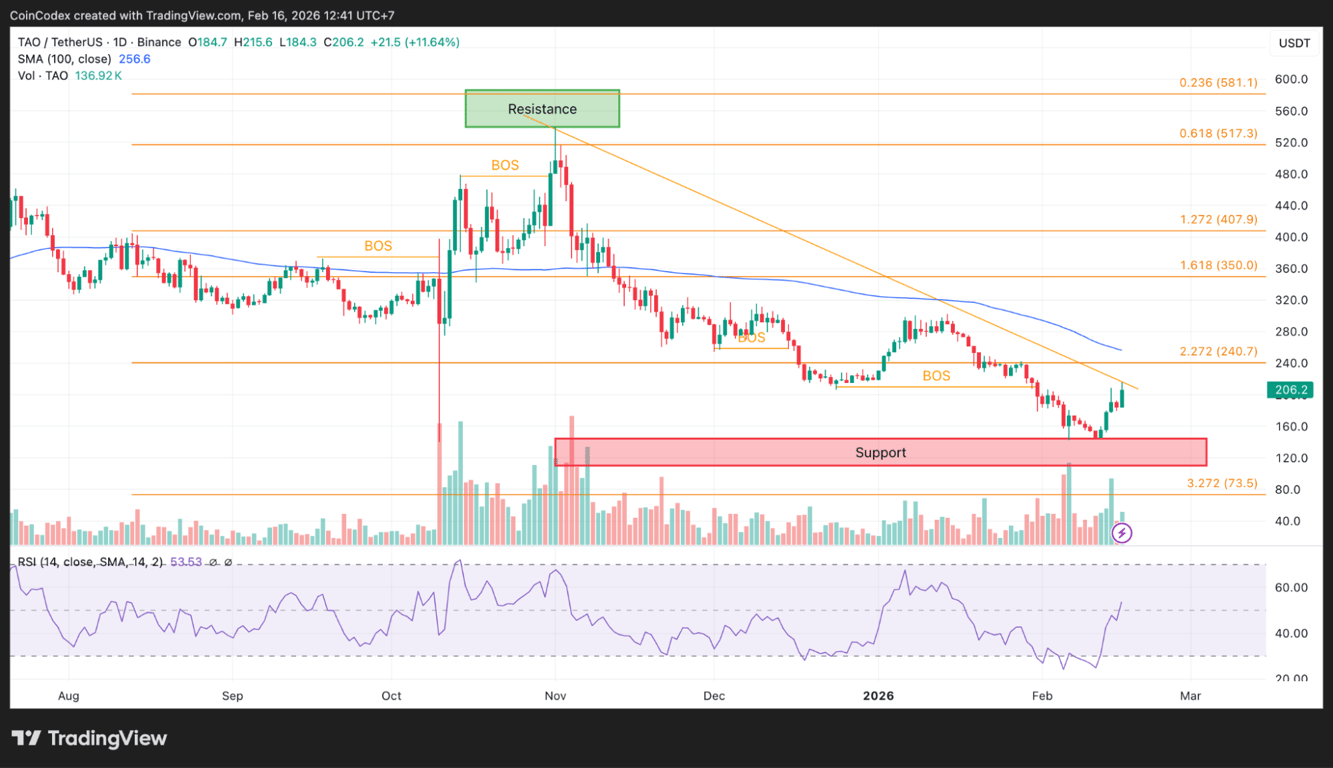
Task: Select the 0.618 (517.3) Fibonacci level label
Action: (1216, 133)
